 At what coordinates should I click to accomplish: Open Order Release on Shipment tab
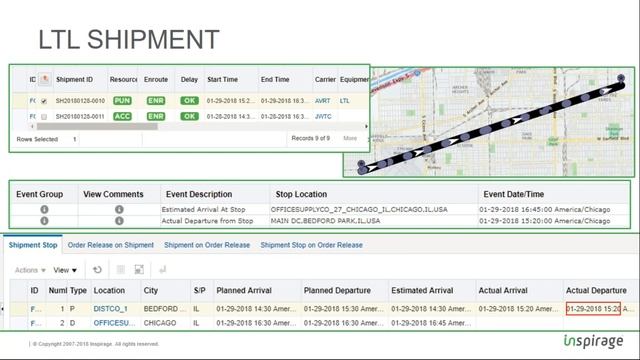click(x=111, y=245)
